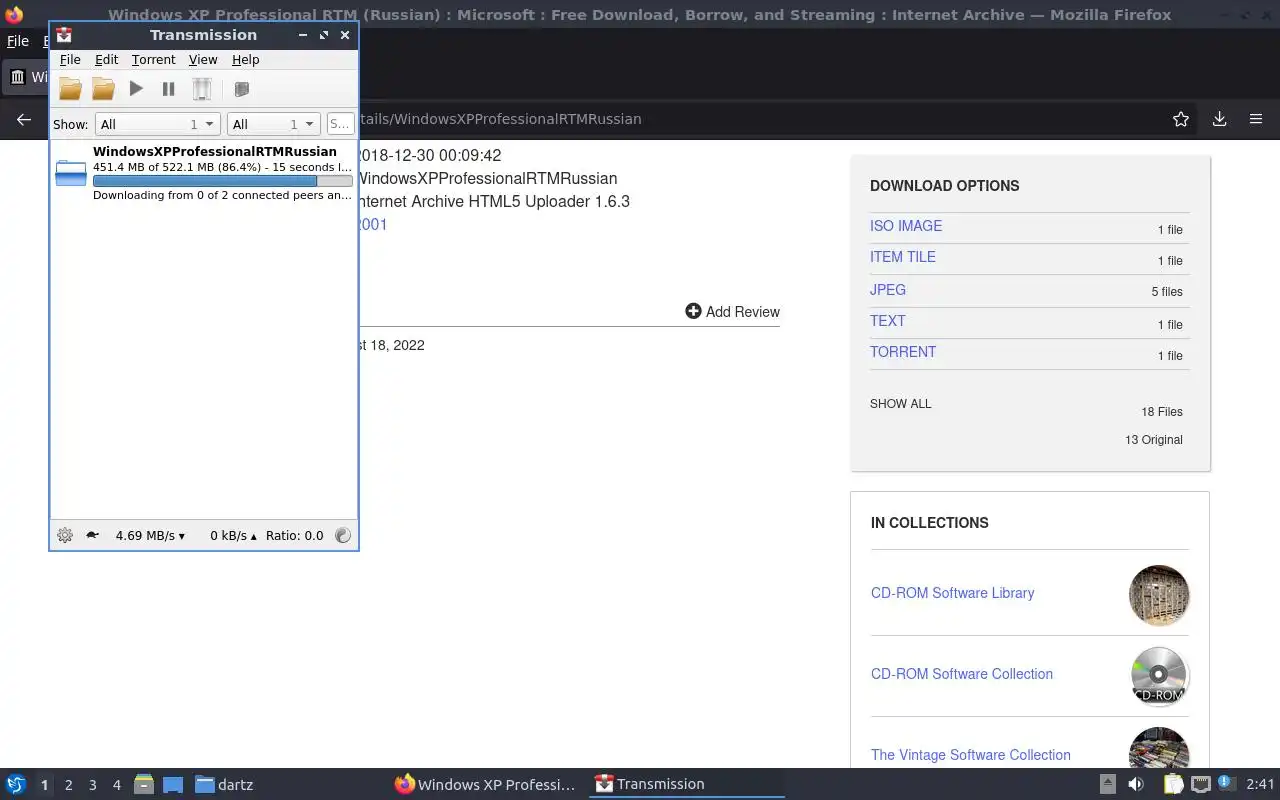The height and width of the screenshot is (800, 1280).
Task: Open Transmission options gear in status bar
Action: pos(65,535)
